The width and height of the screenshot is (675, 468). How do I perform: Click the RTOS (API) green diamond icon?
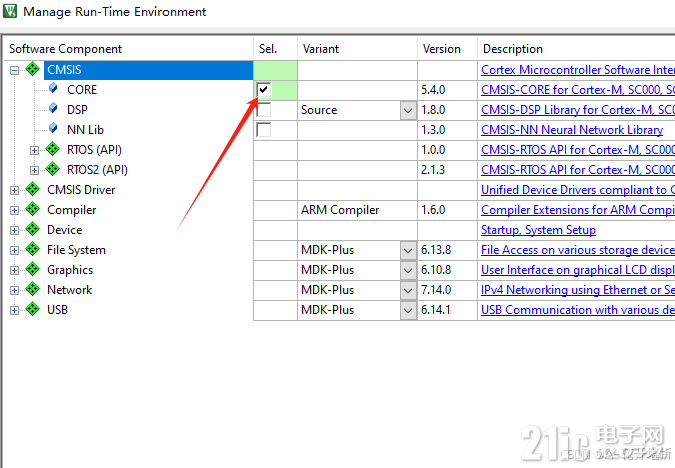(x=53, y=149)
